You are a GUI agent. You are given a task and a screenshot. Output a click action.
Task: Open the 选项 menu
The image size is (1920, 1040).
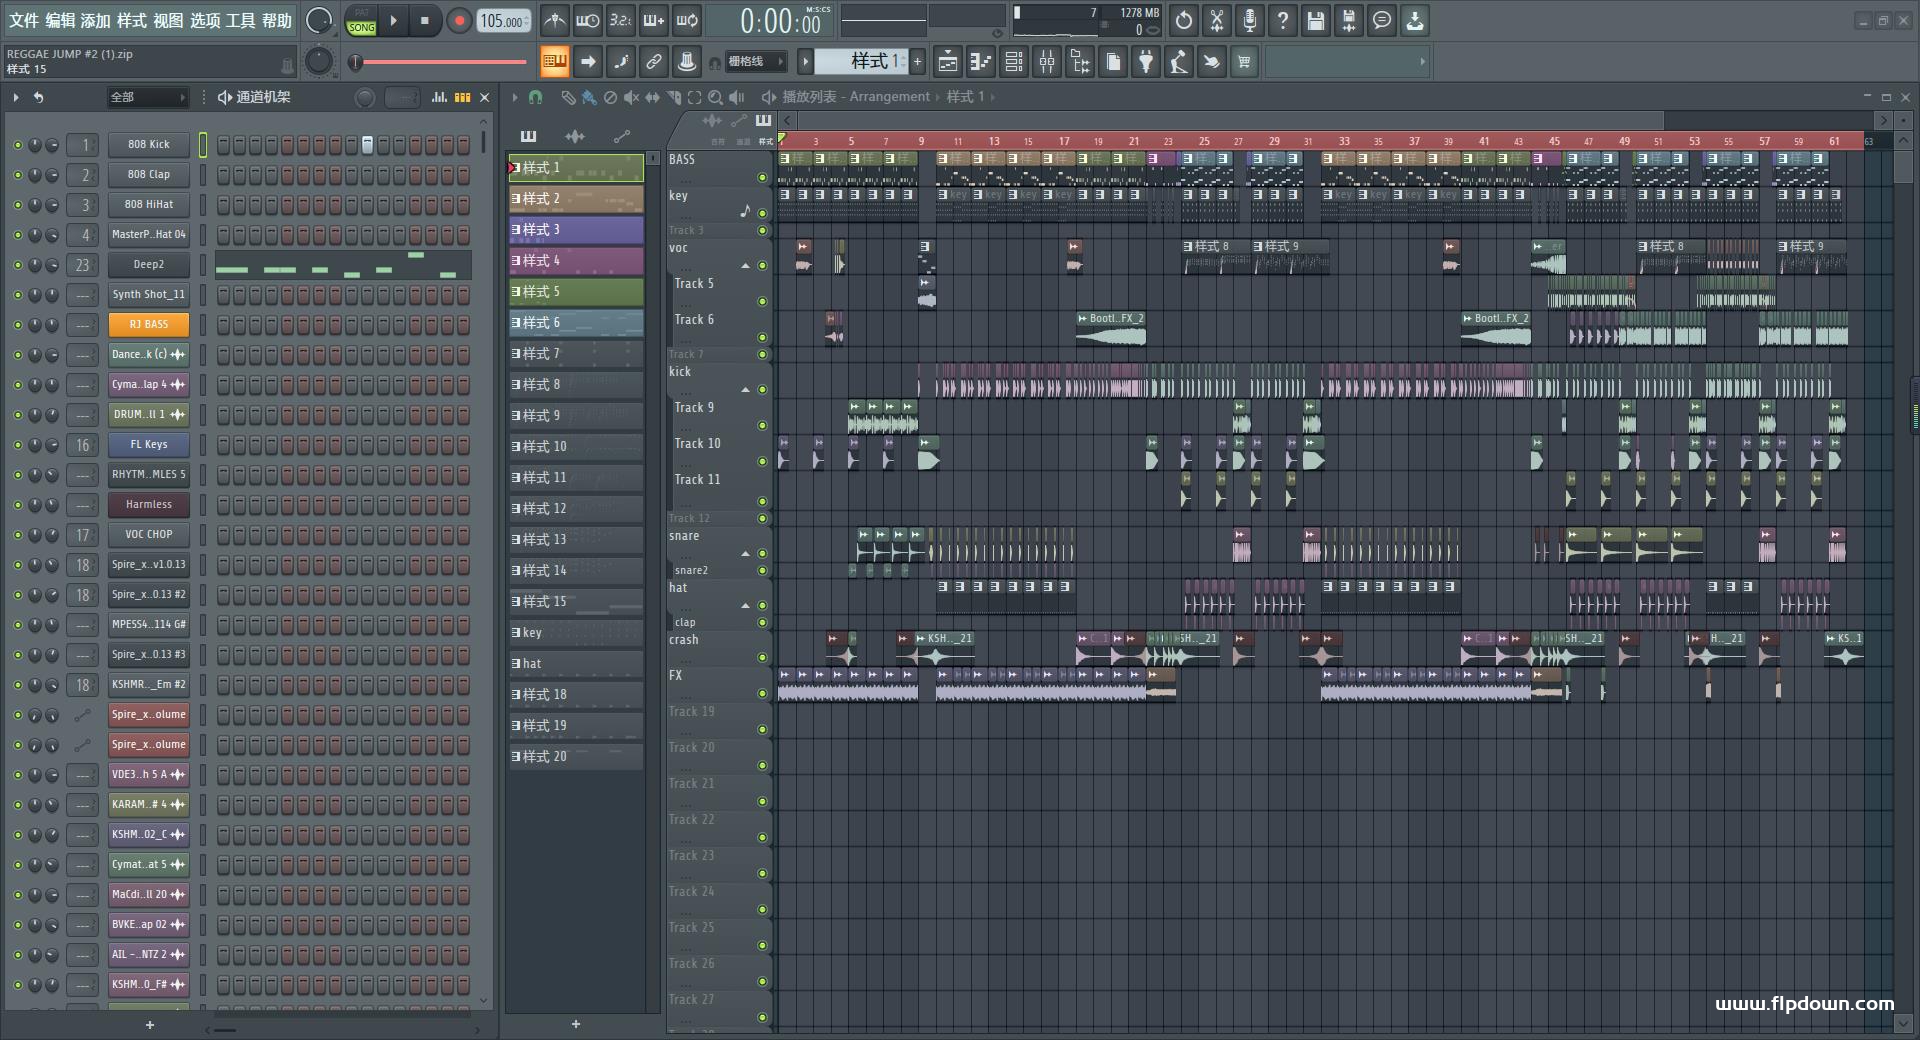tap(204, 20)
